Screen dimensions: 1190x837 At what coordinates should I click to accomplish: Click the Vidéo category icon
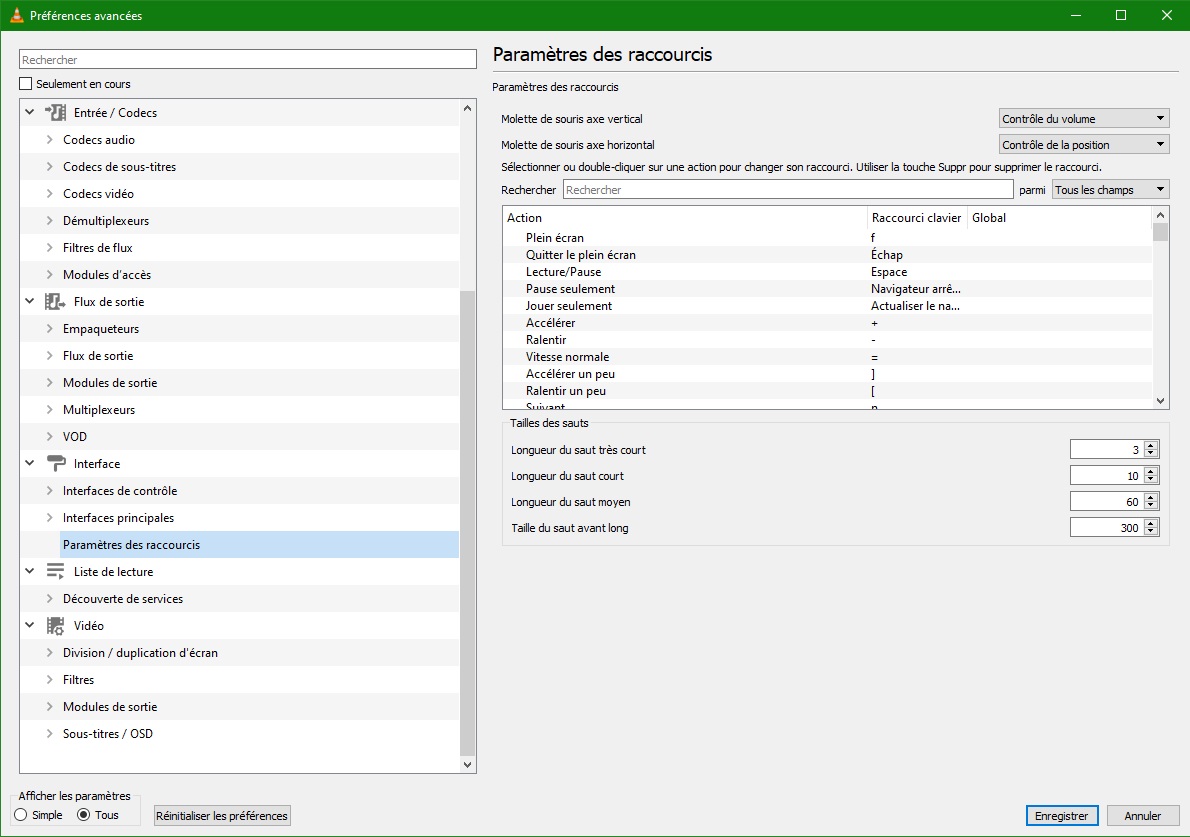point(55,626)
